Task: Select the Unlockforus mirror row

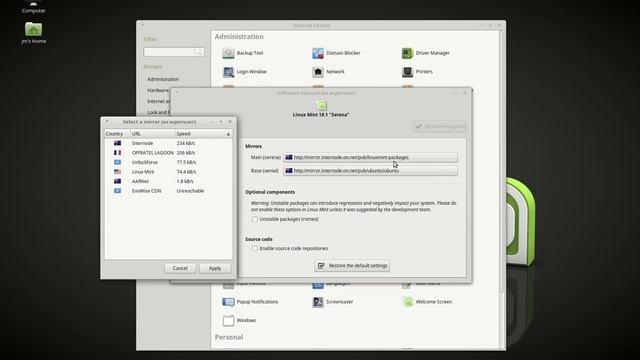Action: coord(168,162)
